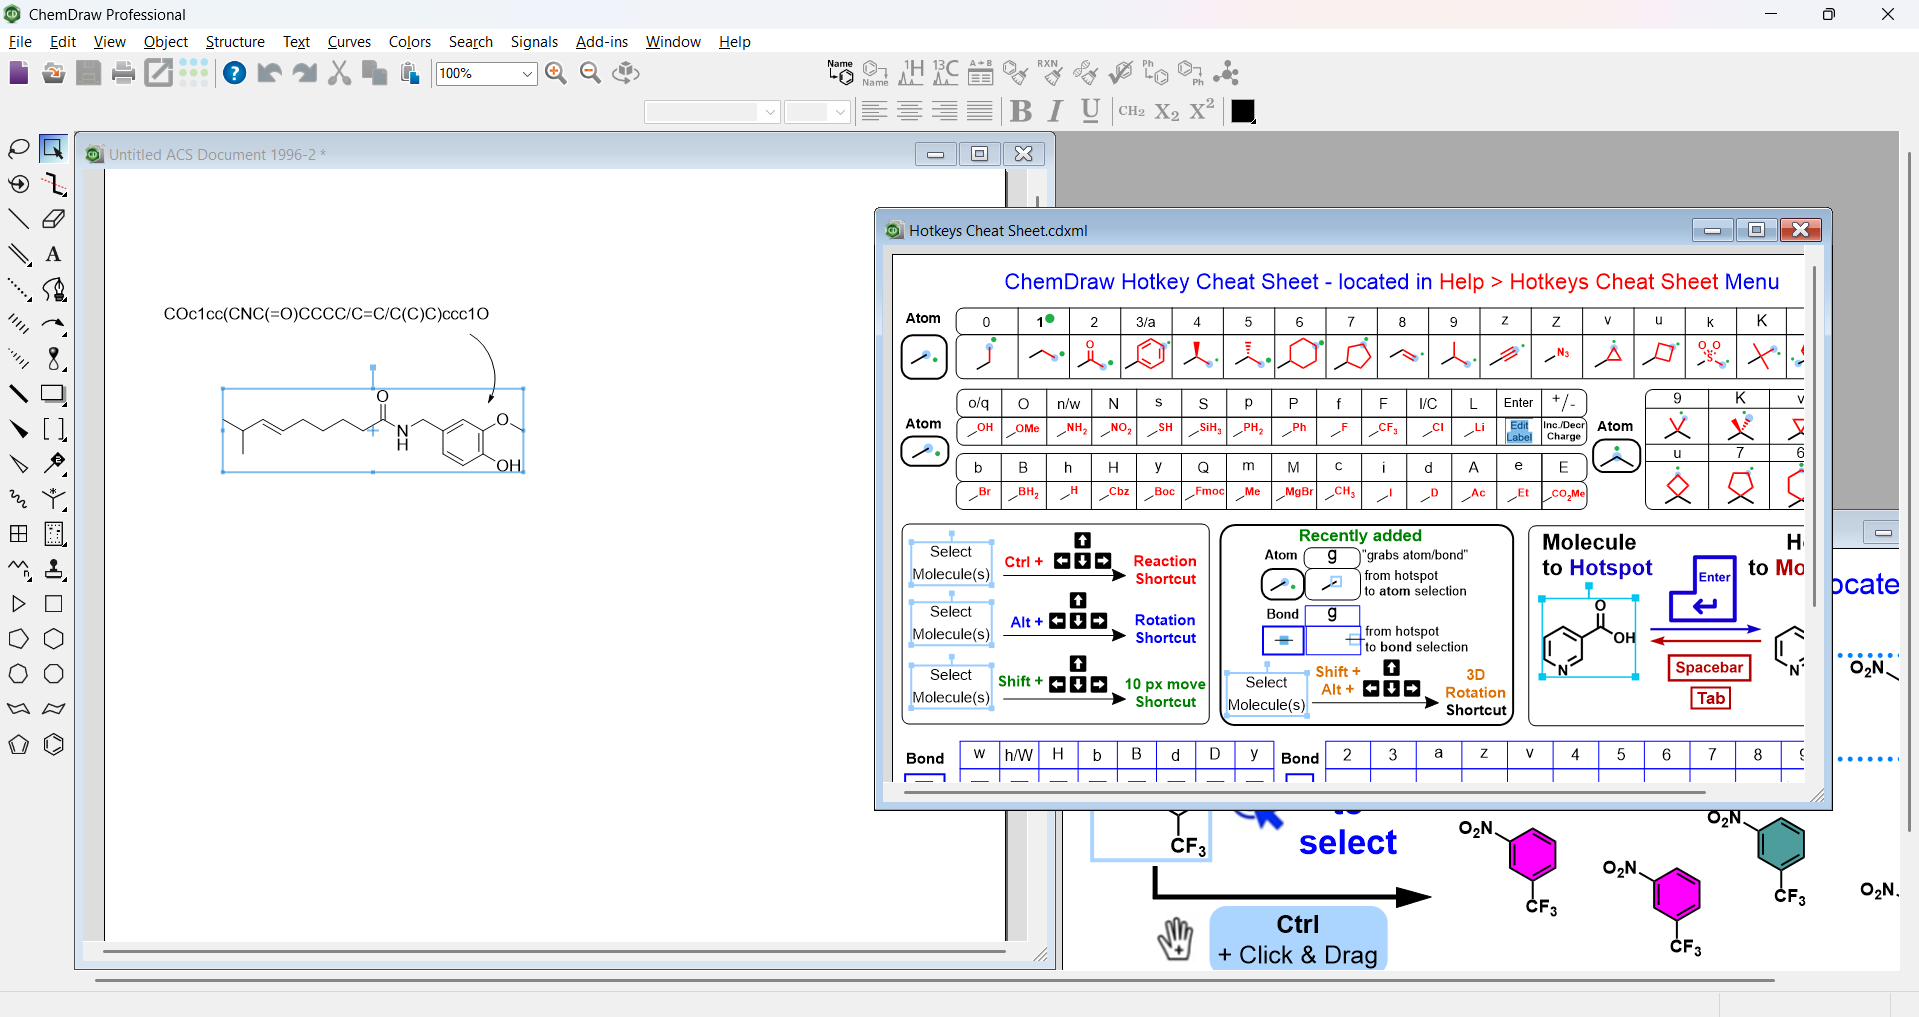Viewport: 1919px width, 1017px height.
Task: Select the Arrow tool
Action: pyautogui.click(x=54, y=324)
